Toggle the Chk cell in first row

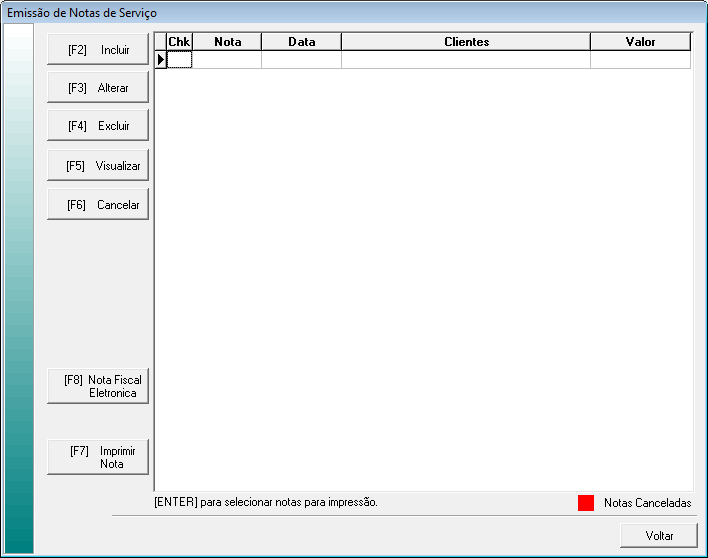click(x=179, y=60)
